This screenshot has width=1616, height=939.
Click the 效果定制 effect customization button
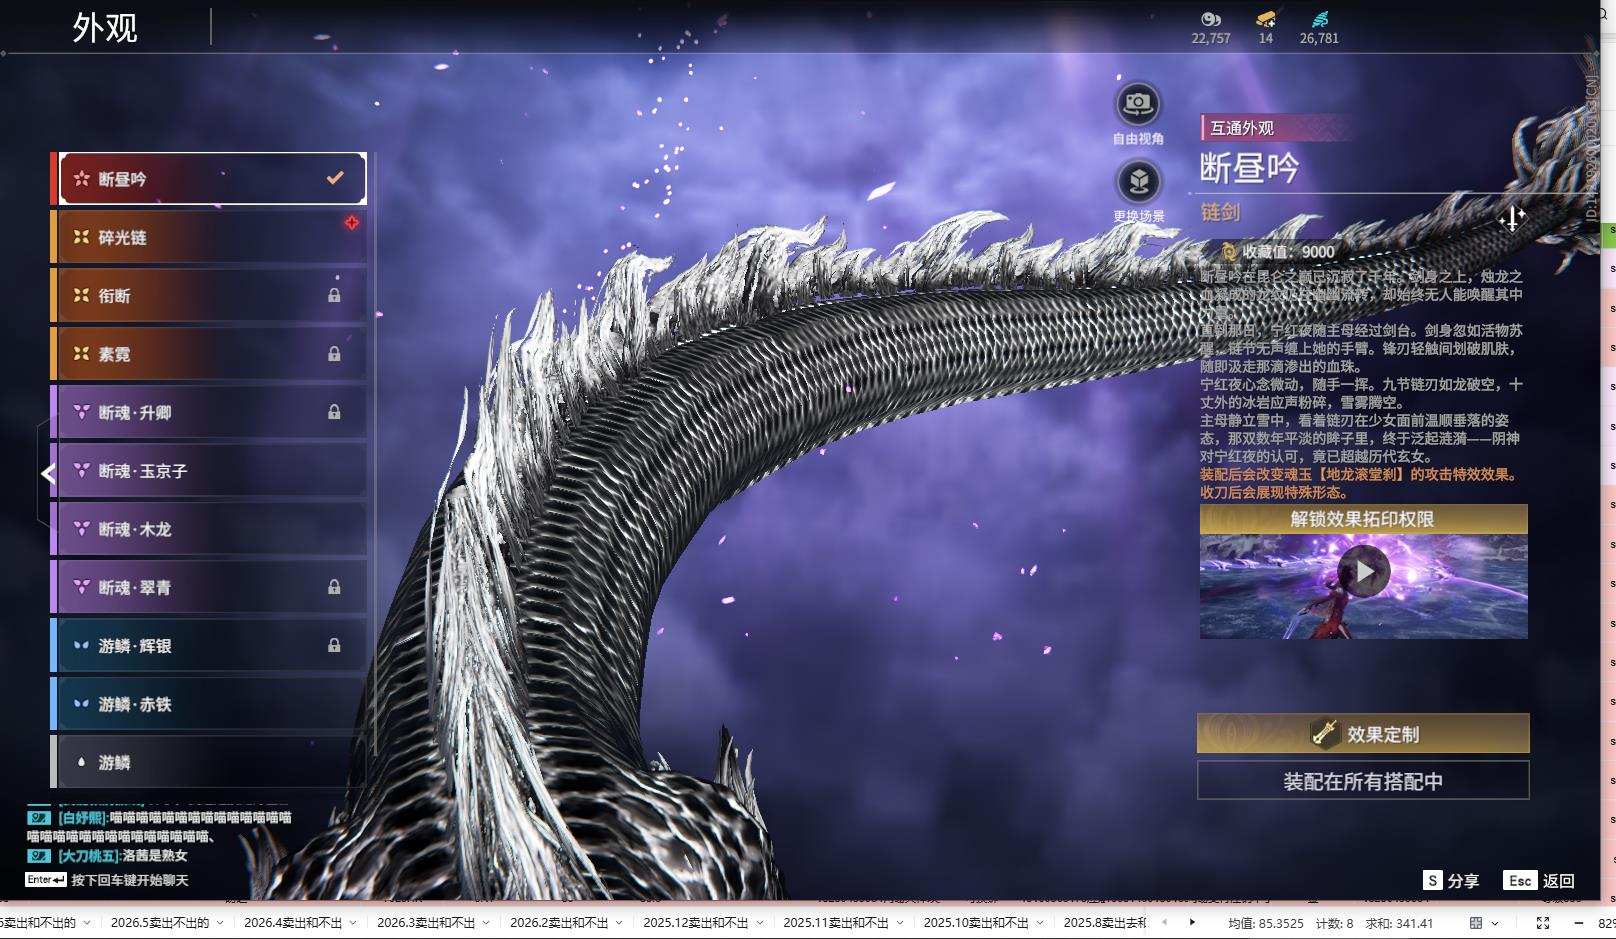tap(1363, 733)
